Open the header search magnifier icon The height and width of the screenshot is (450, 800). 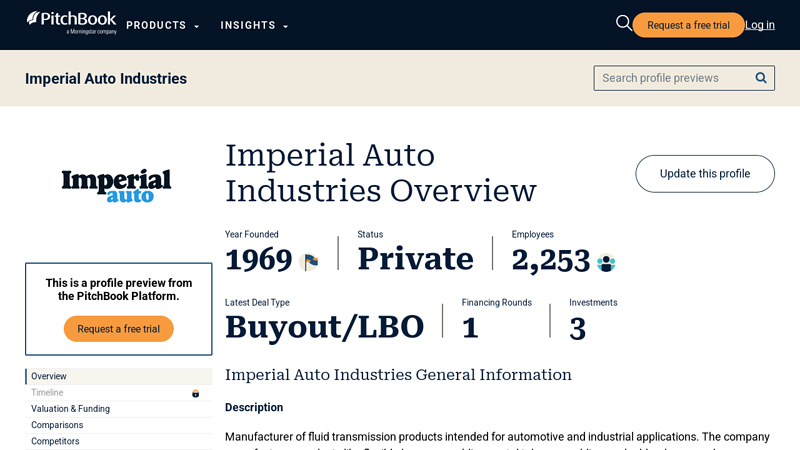click(623, 23)
